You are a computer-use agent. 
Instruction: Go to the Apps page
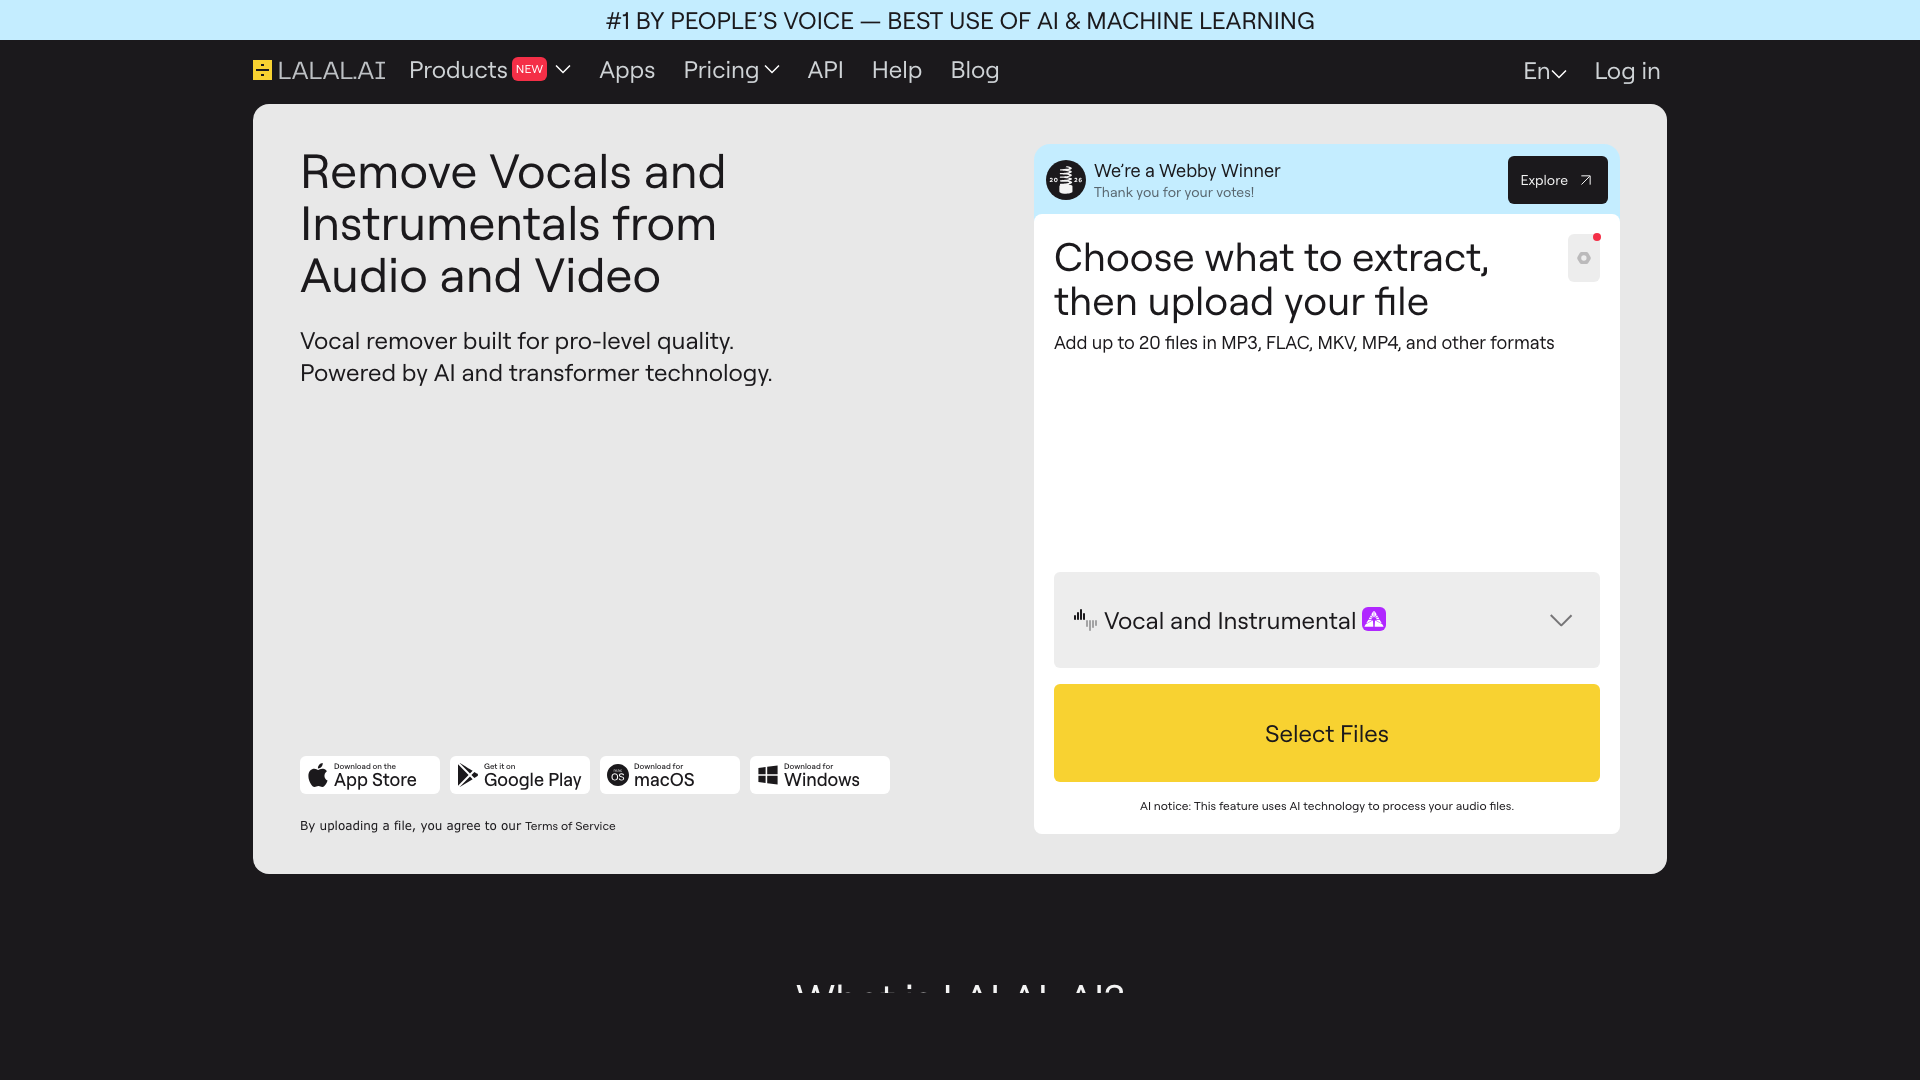coord(627,70)
